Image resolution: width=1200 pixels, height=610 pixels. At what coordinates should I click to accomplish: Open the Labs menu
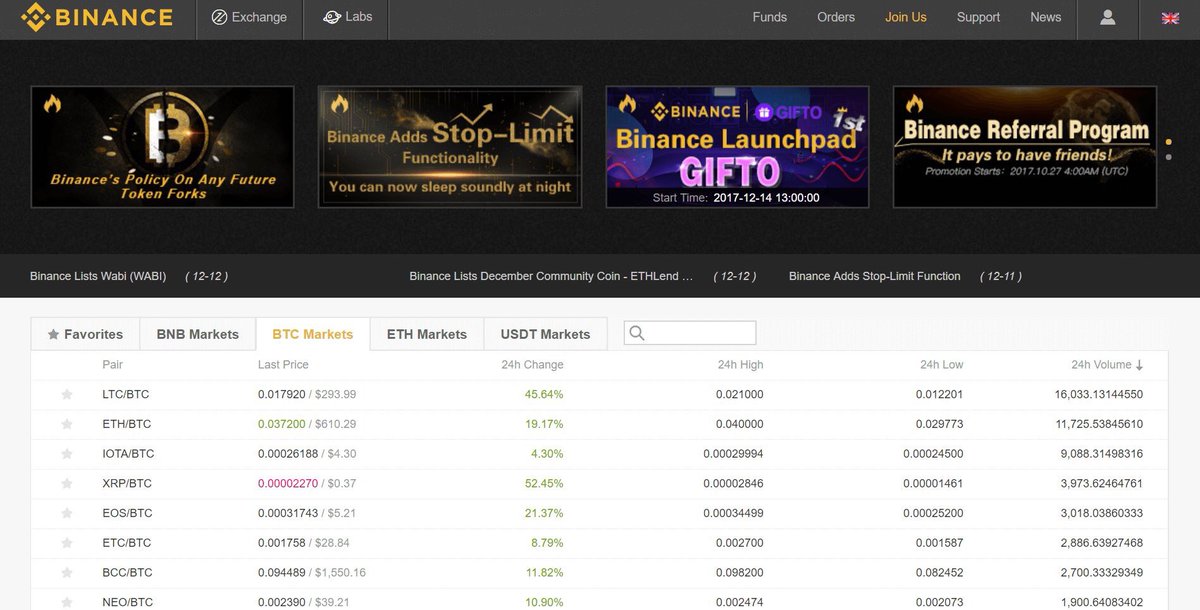pos(347,17)
